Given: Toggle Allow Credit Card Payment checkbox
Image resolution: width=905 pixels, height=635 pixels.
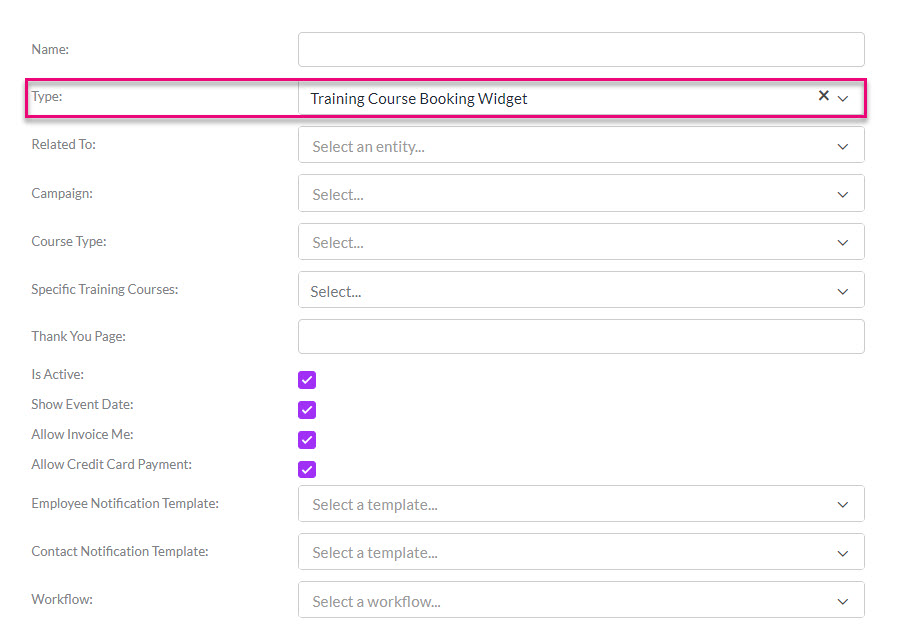Looking at the screenshot, I should pos(307,469).
